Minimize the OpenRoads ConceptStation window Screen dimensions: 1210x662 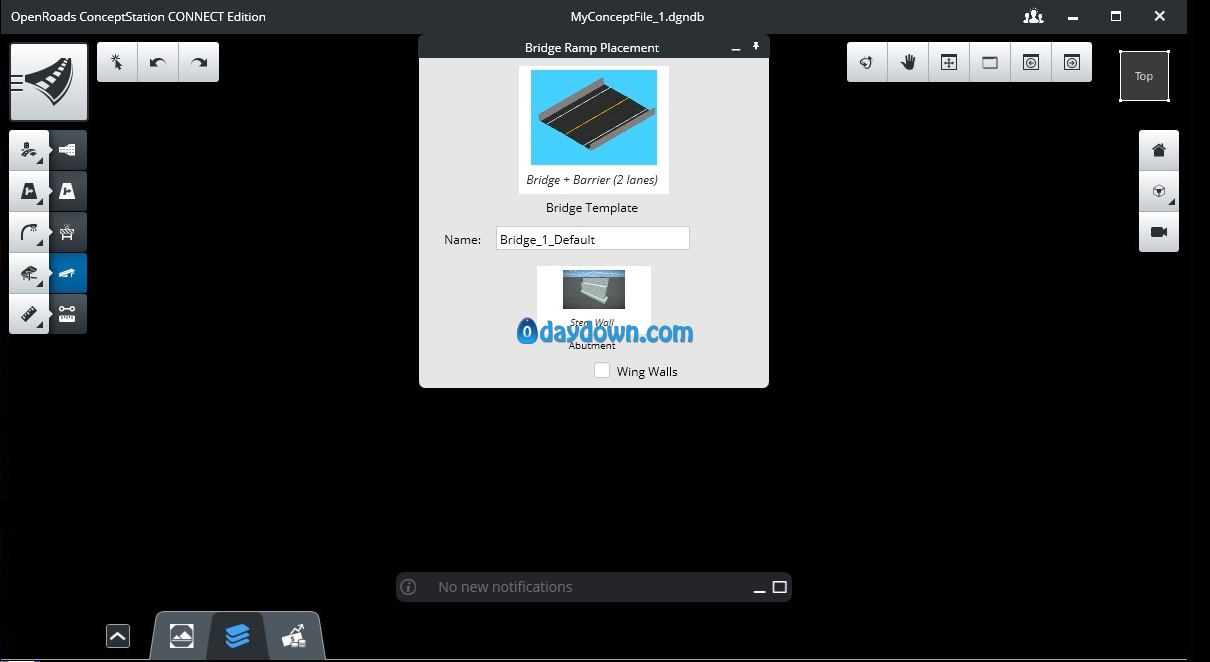1074,17
